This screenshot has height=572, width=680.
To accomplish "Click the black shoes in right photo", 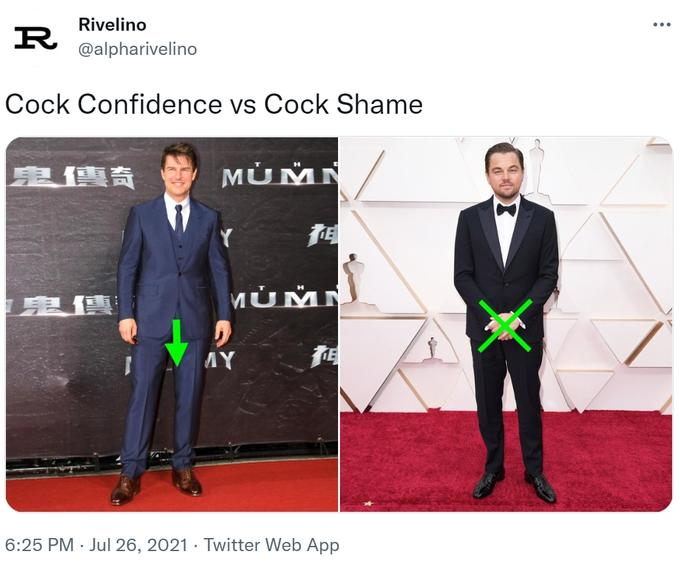I will (x=513, y=485).
